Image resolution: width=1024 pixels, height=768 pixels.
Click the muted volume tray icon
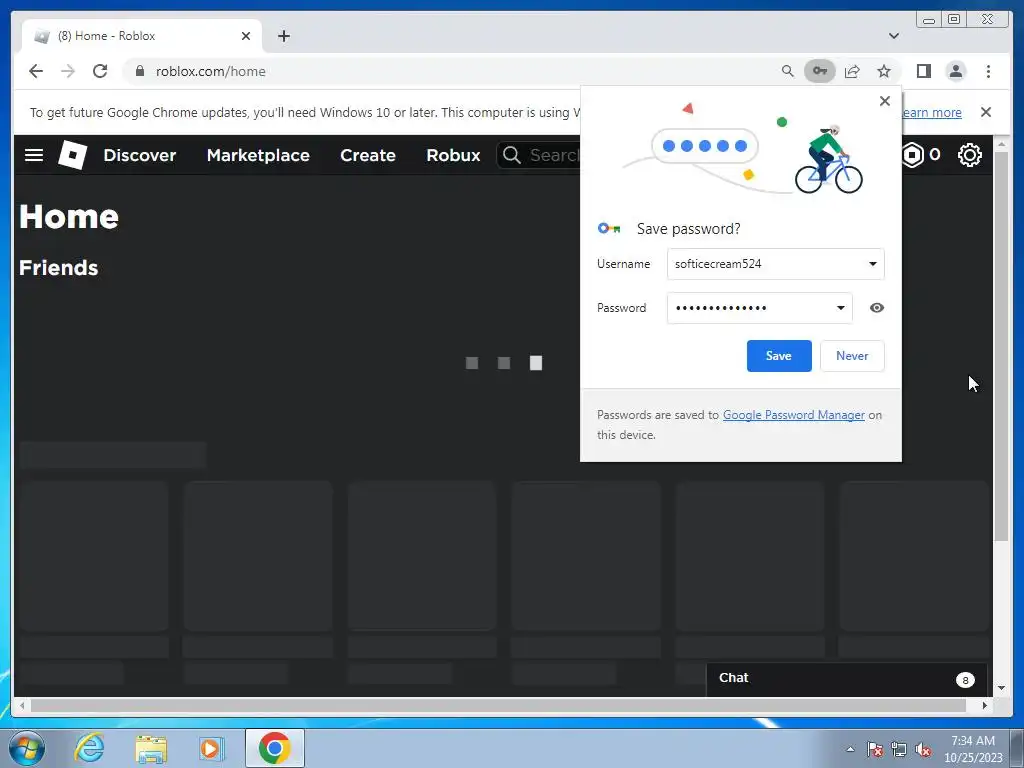click(923, 749)
